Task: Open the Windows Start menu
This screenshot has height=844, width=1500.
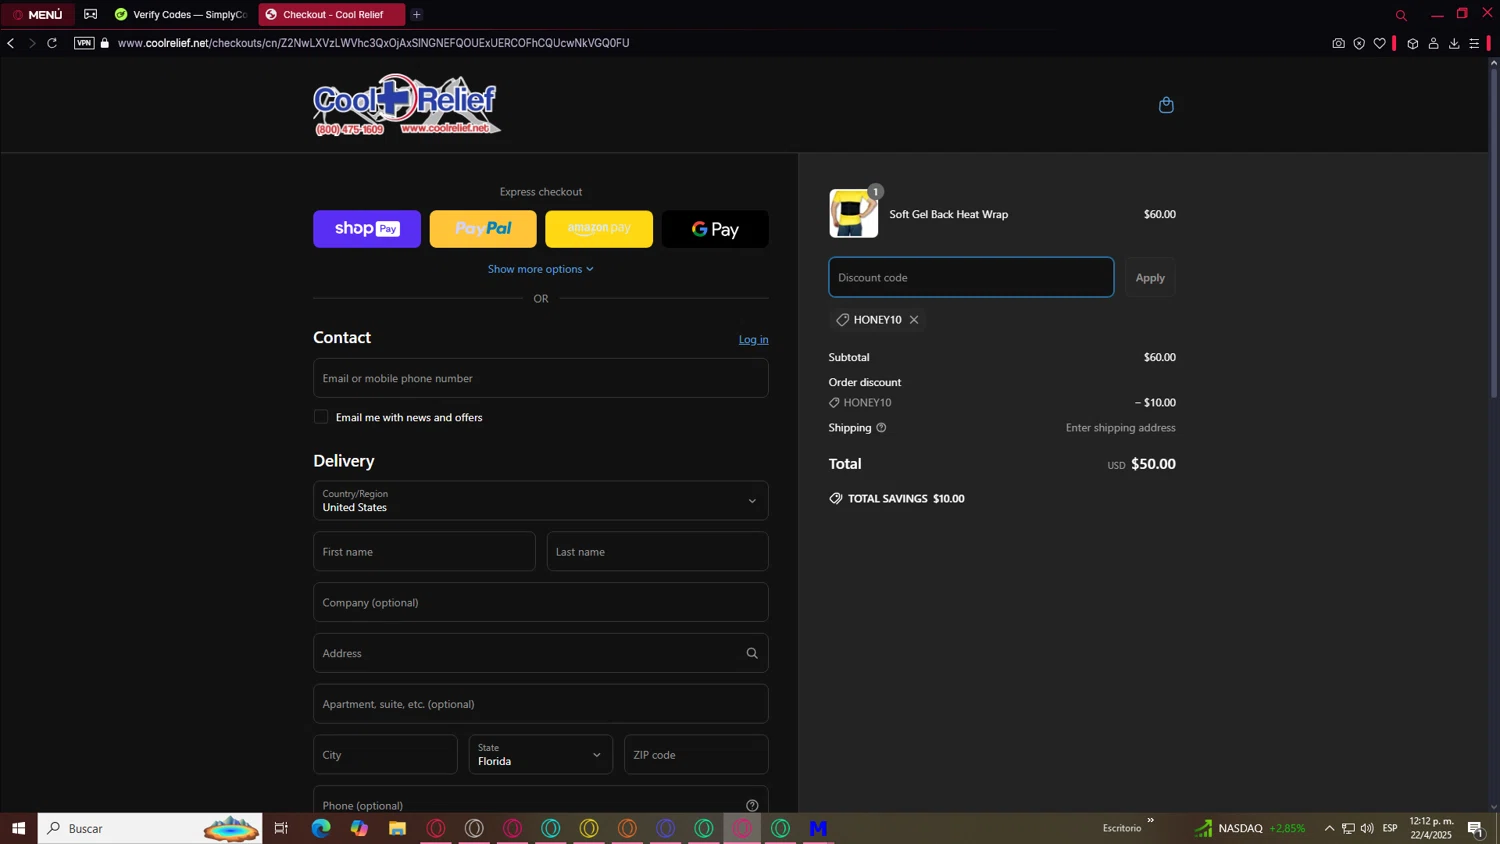Action: tap(18, 828)
